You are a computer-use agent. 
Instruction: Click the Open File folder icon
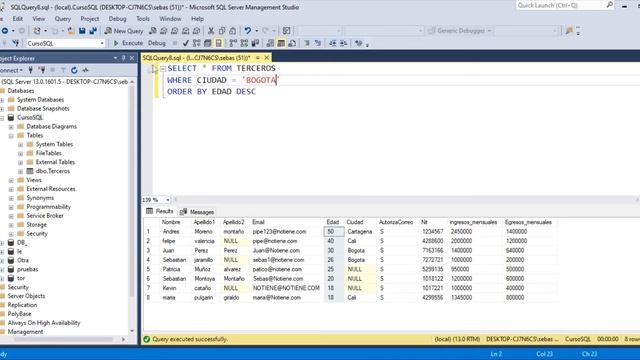pos(71,31)
